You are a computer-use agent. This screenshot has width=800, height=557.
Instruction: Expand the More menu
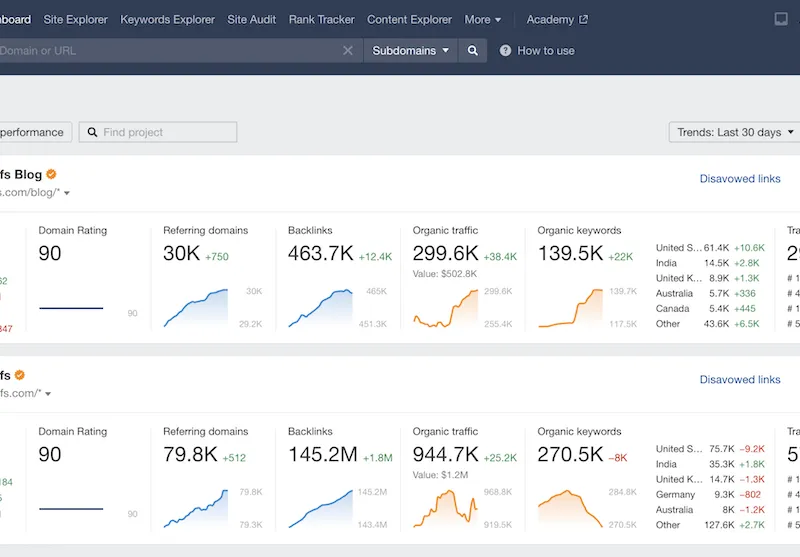pos(483,19)
